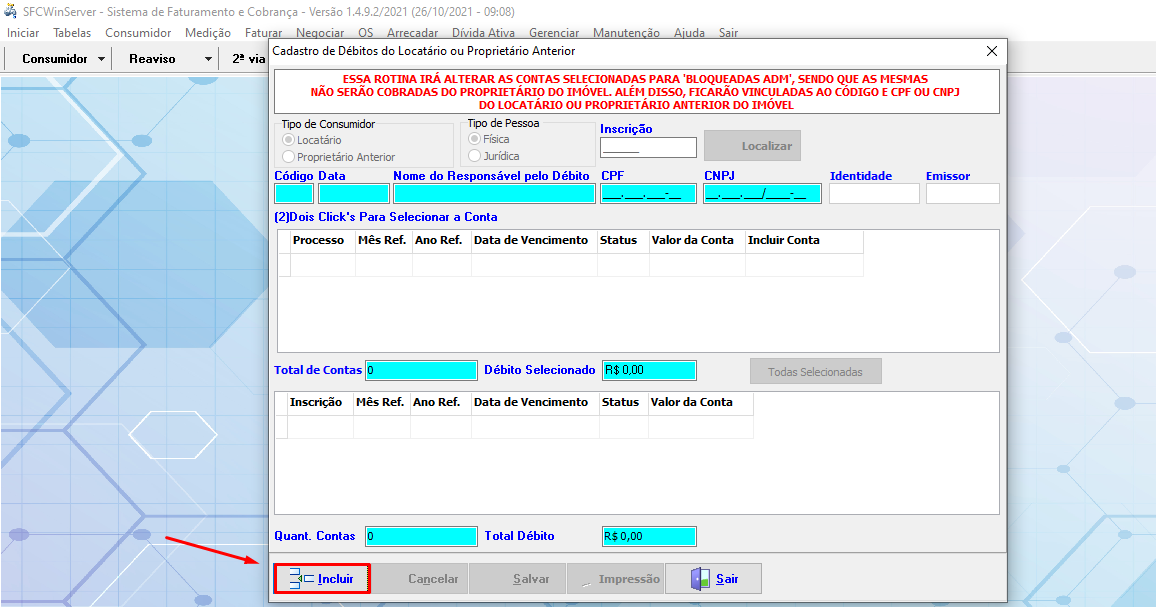Select Proprietário Anterior radio option

pos(289,157)
